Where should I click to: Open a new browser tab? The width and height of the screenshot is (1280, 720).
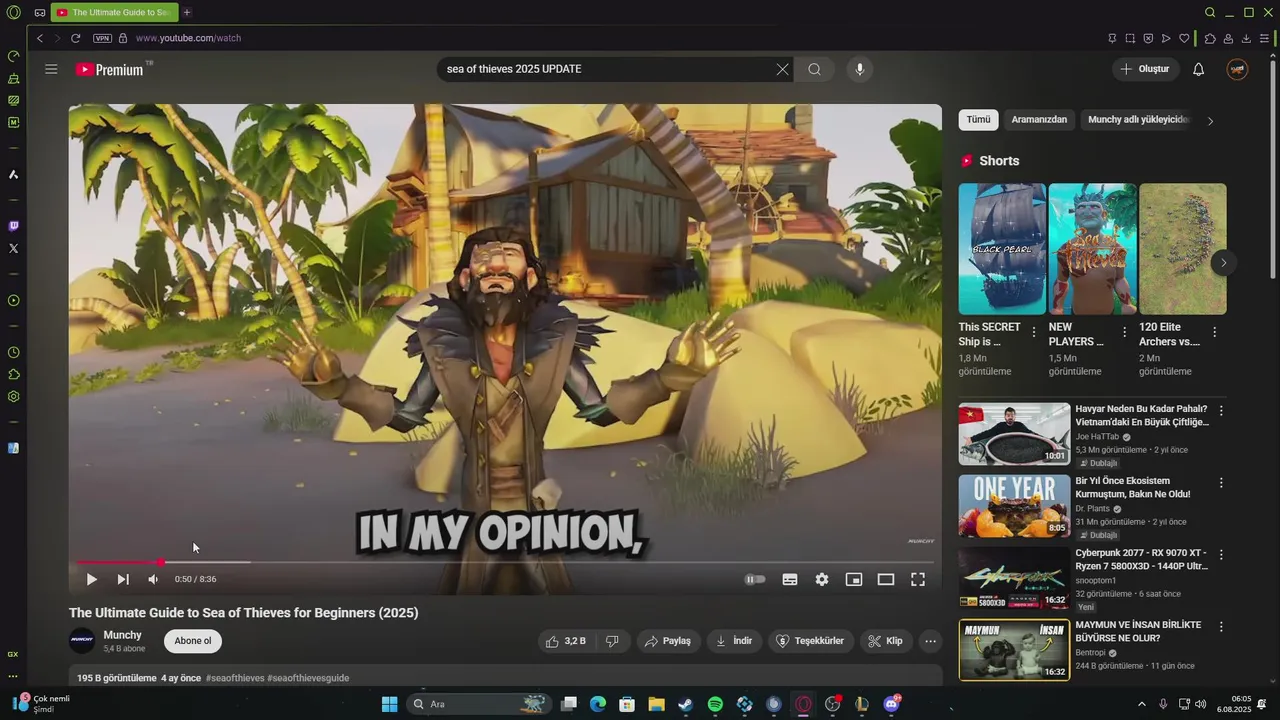tap(187, 13)
